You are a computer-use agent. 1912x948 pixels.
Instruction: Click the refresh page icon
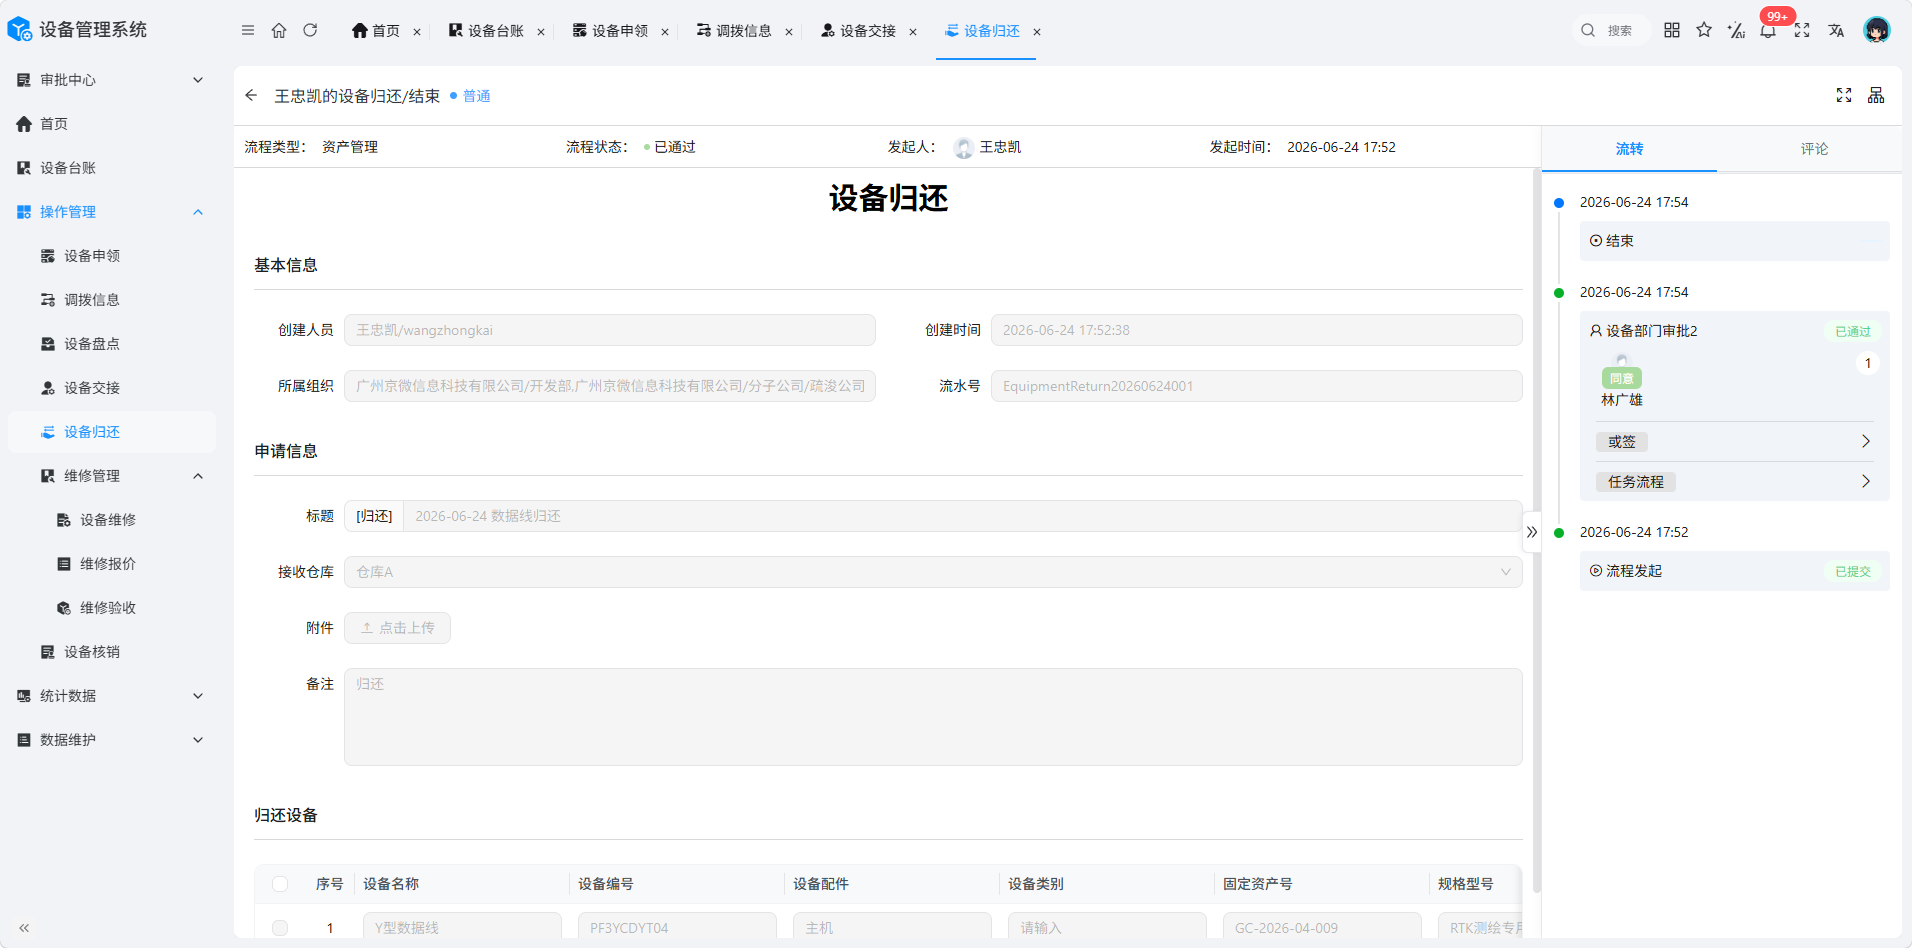310,30
